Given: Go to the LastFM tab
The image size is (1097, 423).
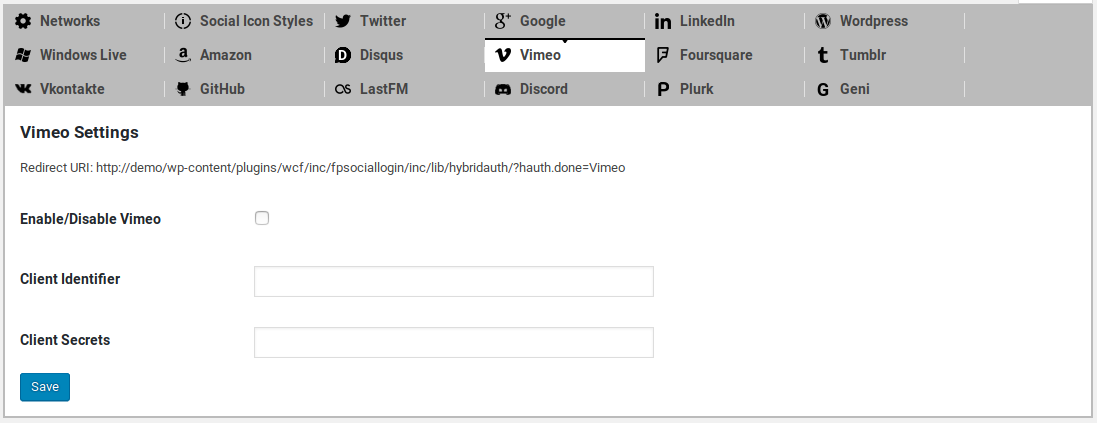Looking at the screenshot, I should tap(383, 89).
